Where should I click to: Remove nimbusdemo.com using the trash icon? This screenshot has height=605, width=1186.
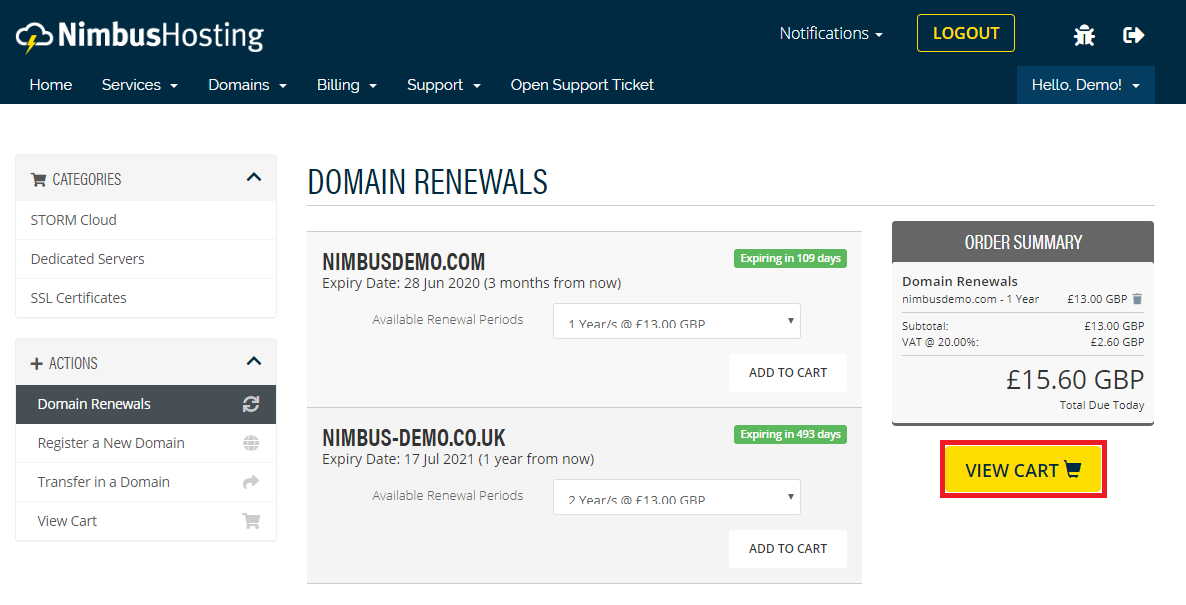1137,299
